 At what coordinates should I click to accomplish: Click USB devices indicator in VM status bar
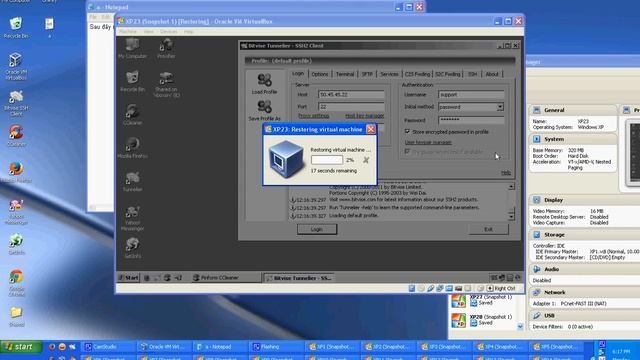431,288
